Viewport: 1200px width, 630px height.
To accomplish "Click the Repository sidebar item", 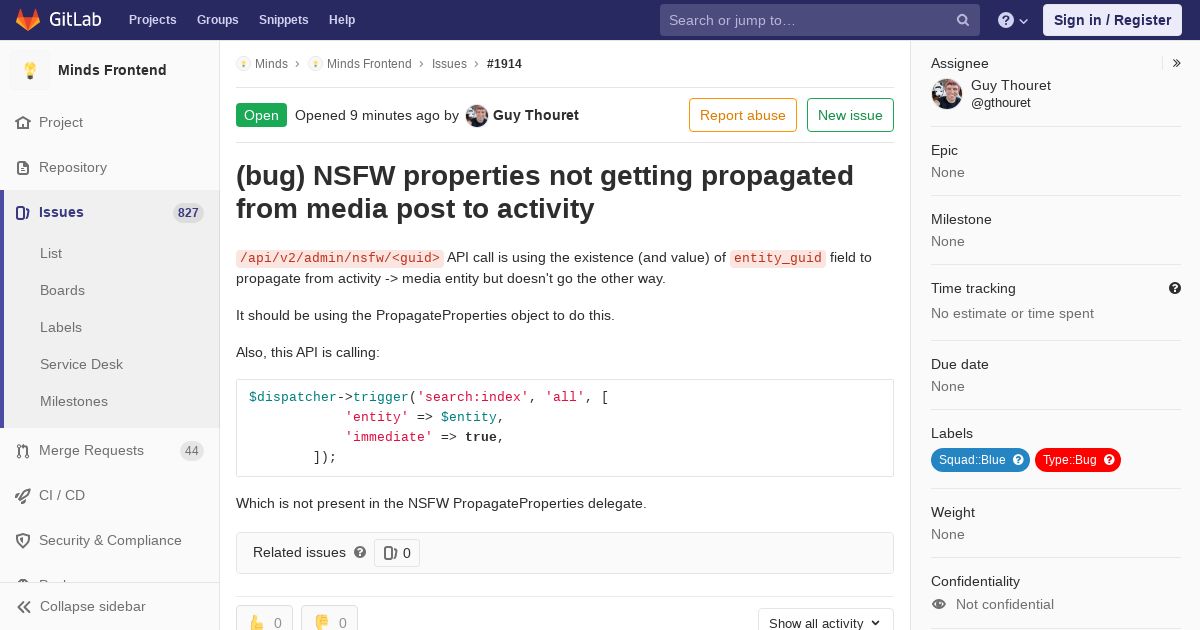I will [110, 167].
